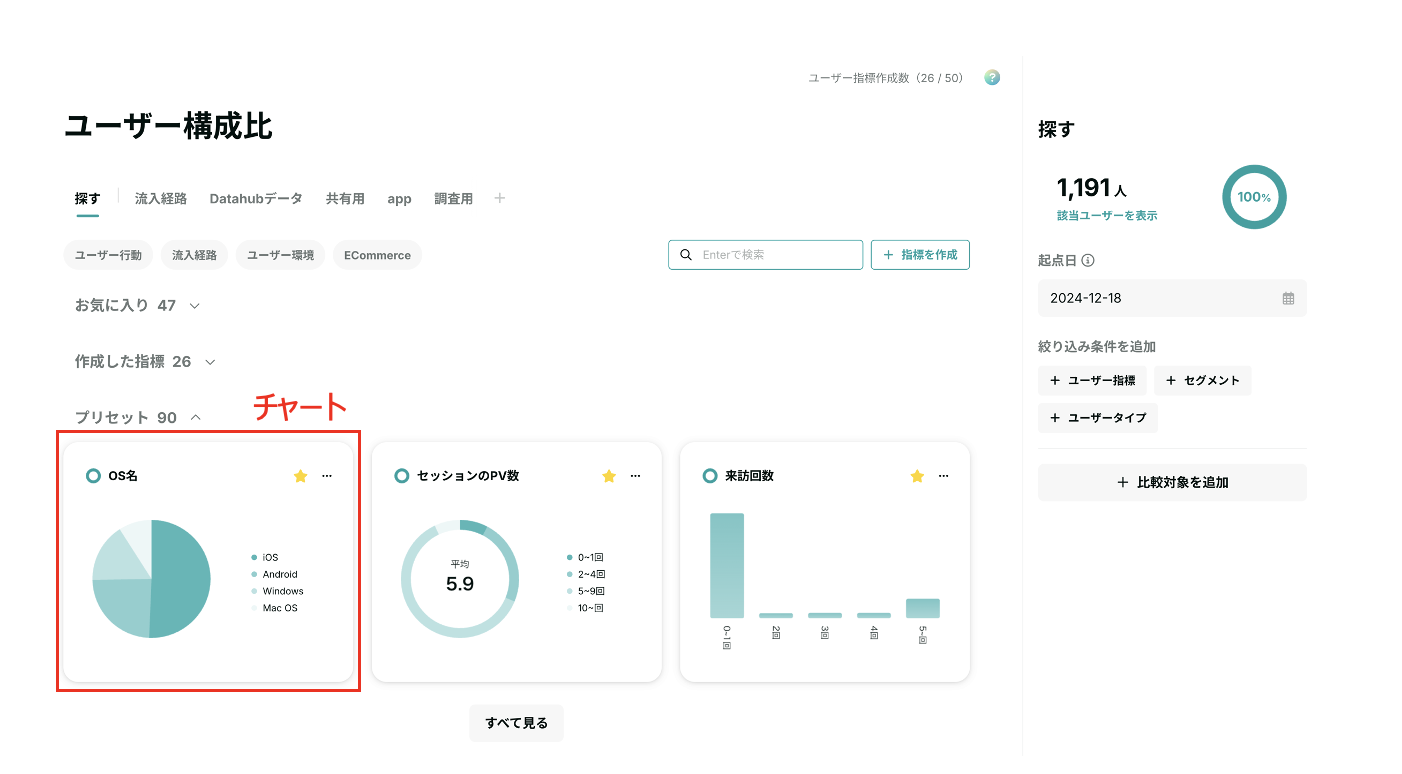Click the average 5.9 donut chart
This screenshot has height=774, width=1402.
[460, 579]
